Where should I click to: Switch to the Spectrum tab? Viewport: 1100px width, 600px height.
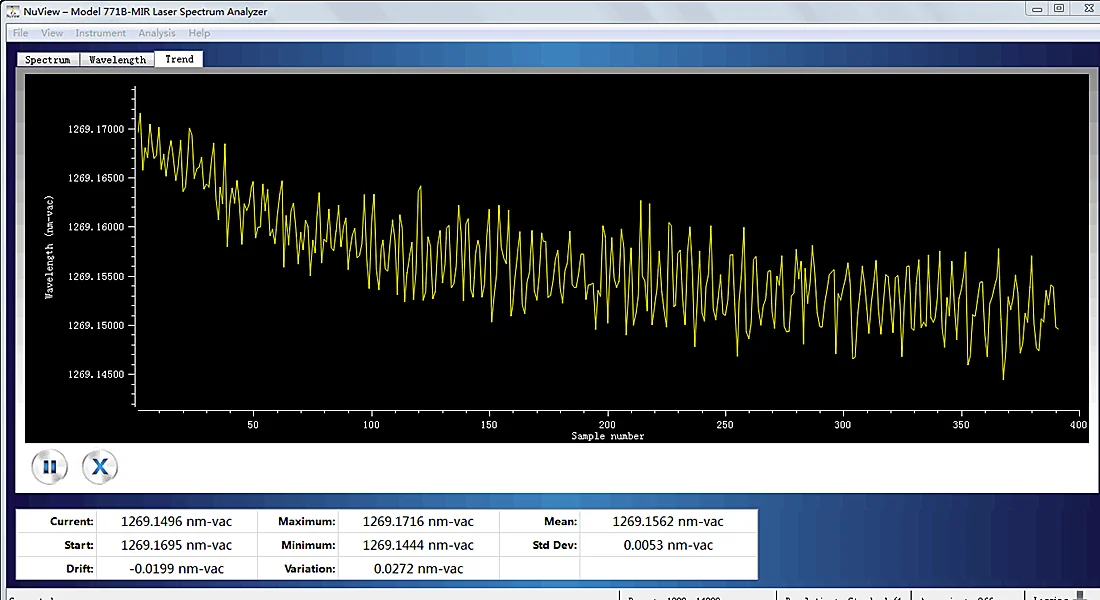(48, 60)
